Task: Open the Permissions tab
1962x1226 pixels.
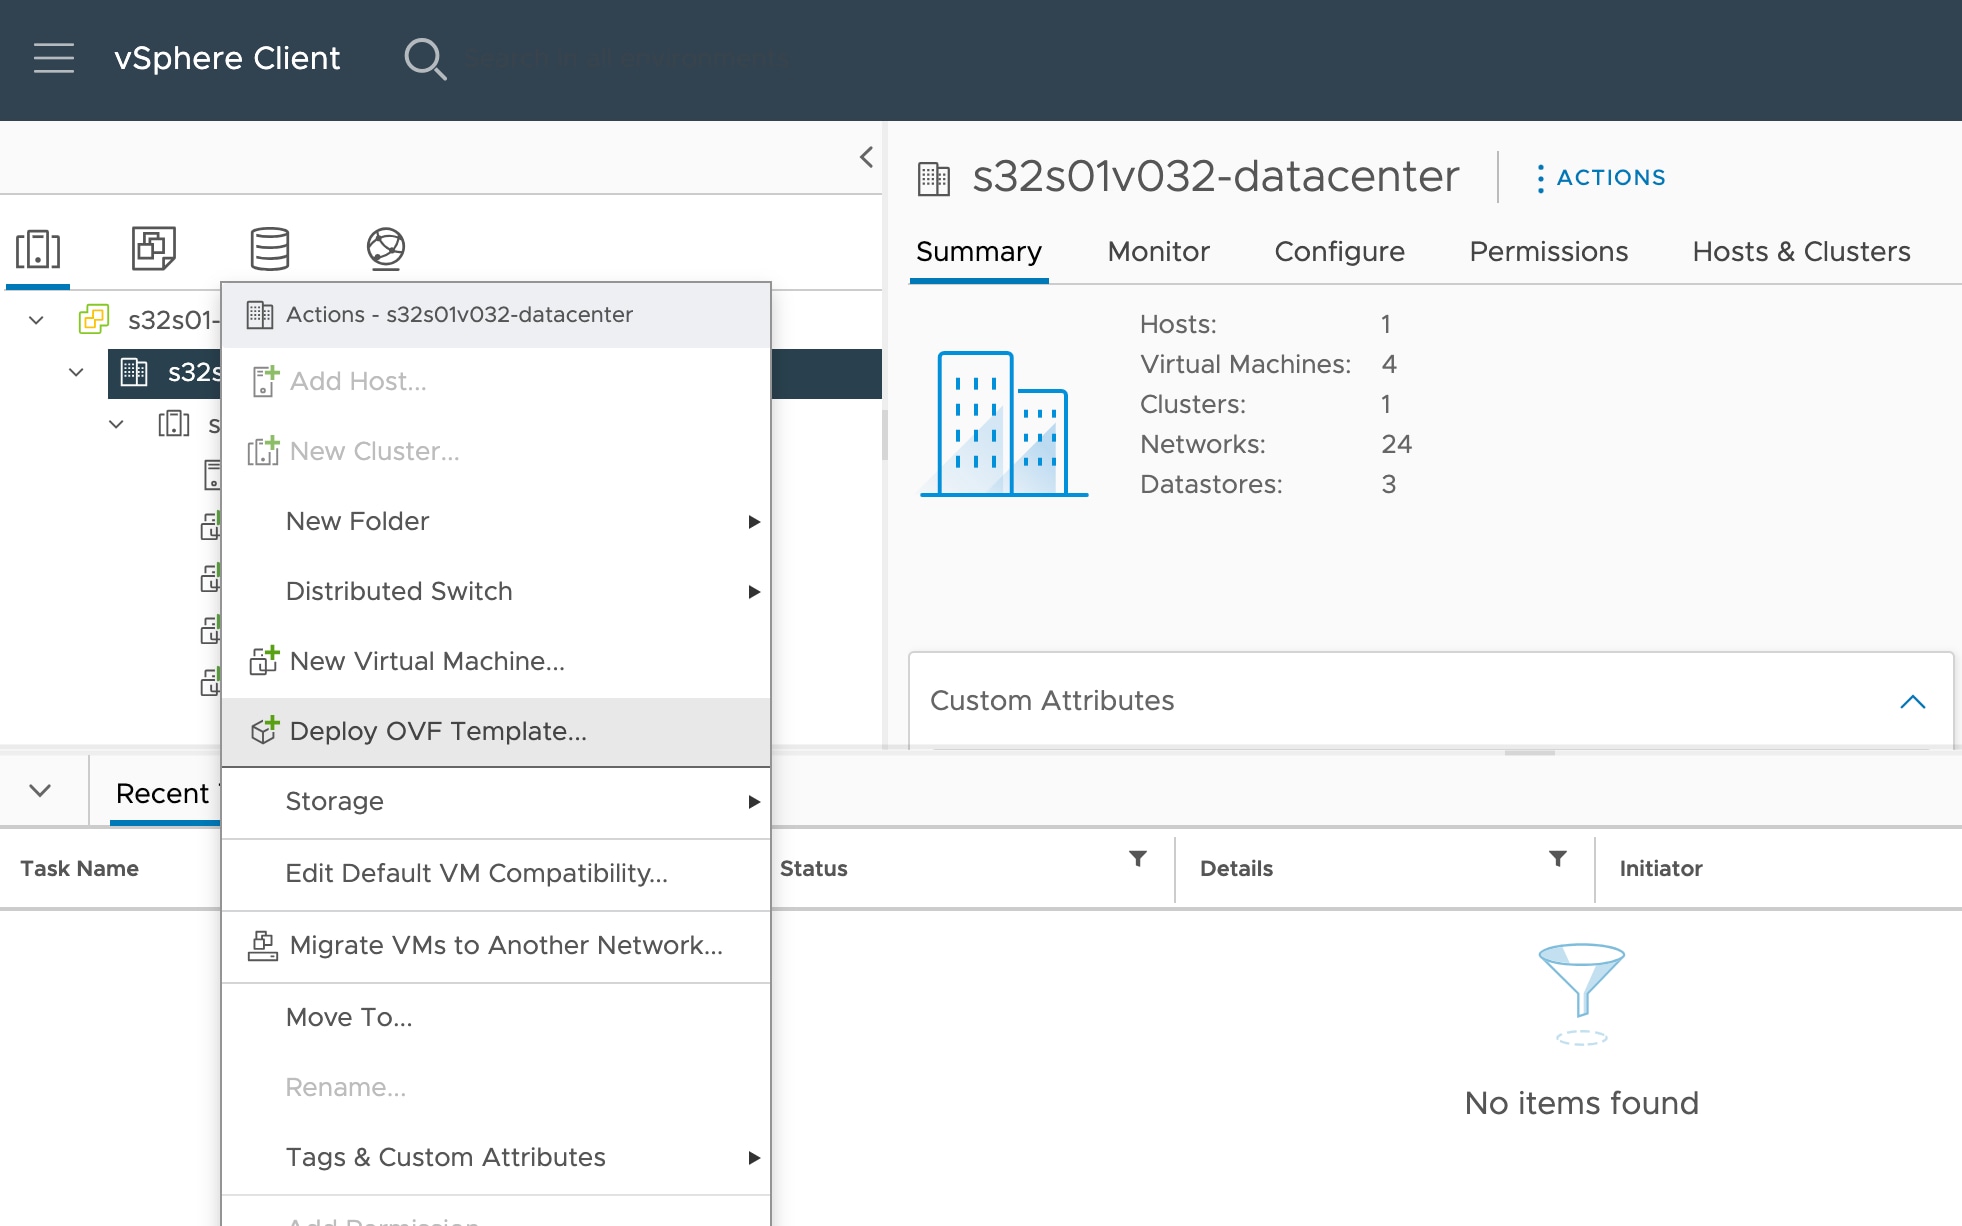Action: 1548,252
